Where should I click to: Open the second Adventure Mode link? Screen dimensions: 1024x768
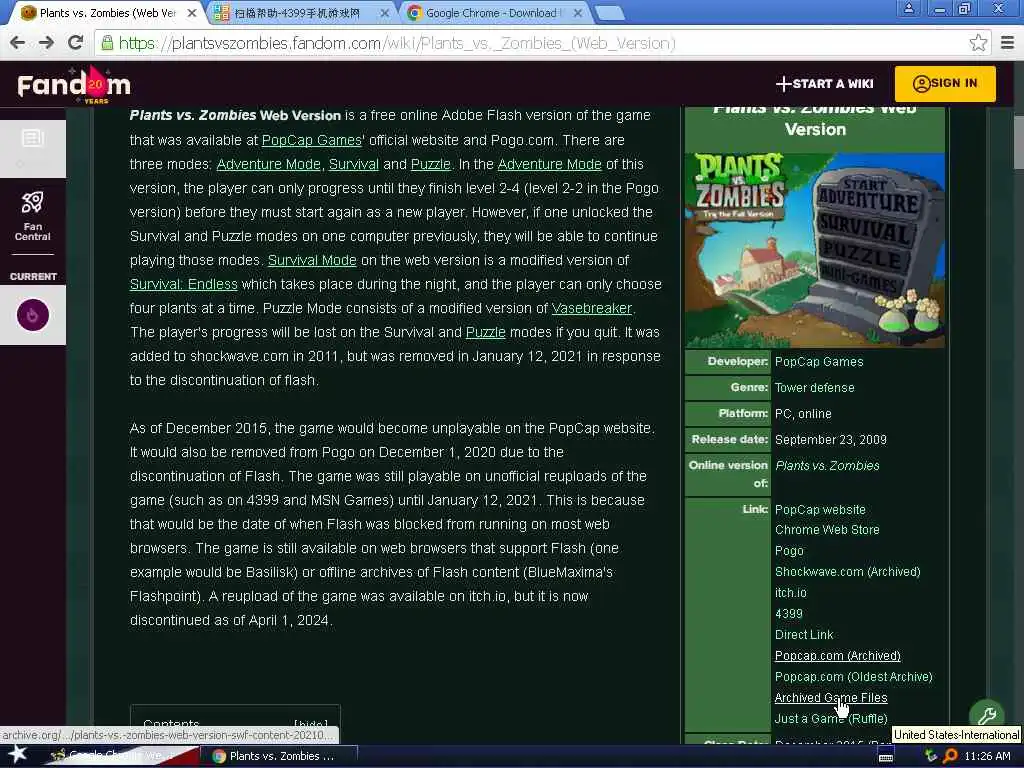tap(549, 165)
